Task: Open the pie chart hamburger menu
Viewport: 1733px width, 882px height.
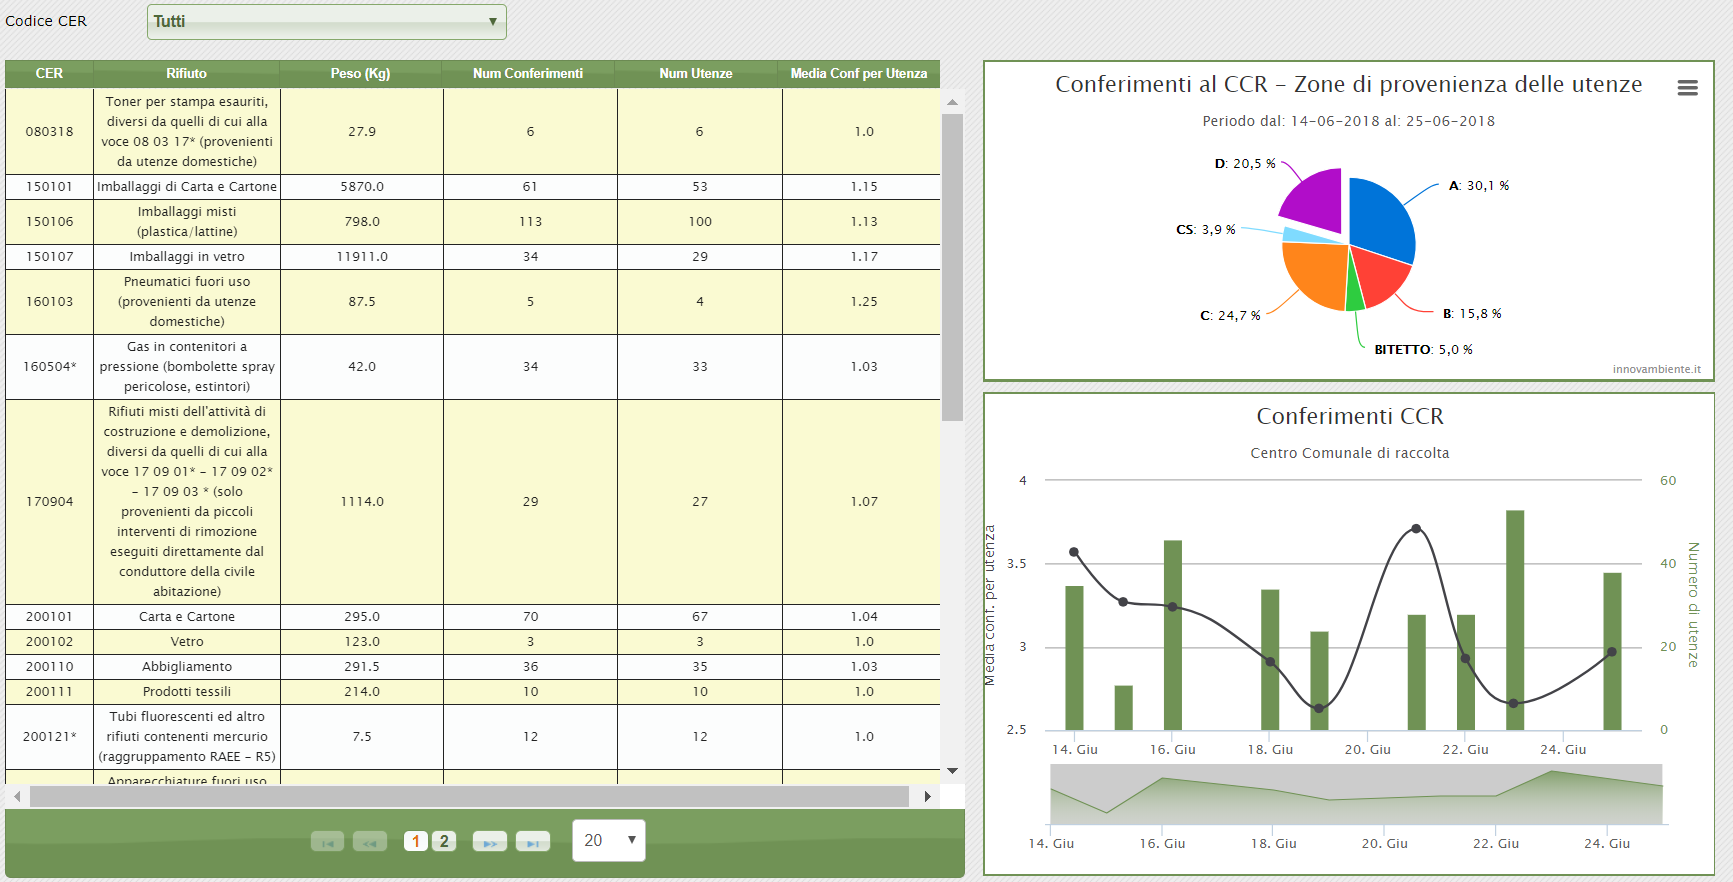Action: pos(1687,88)
